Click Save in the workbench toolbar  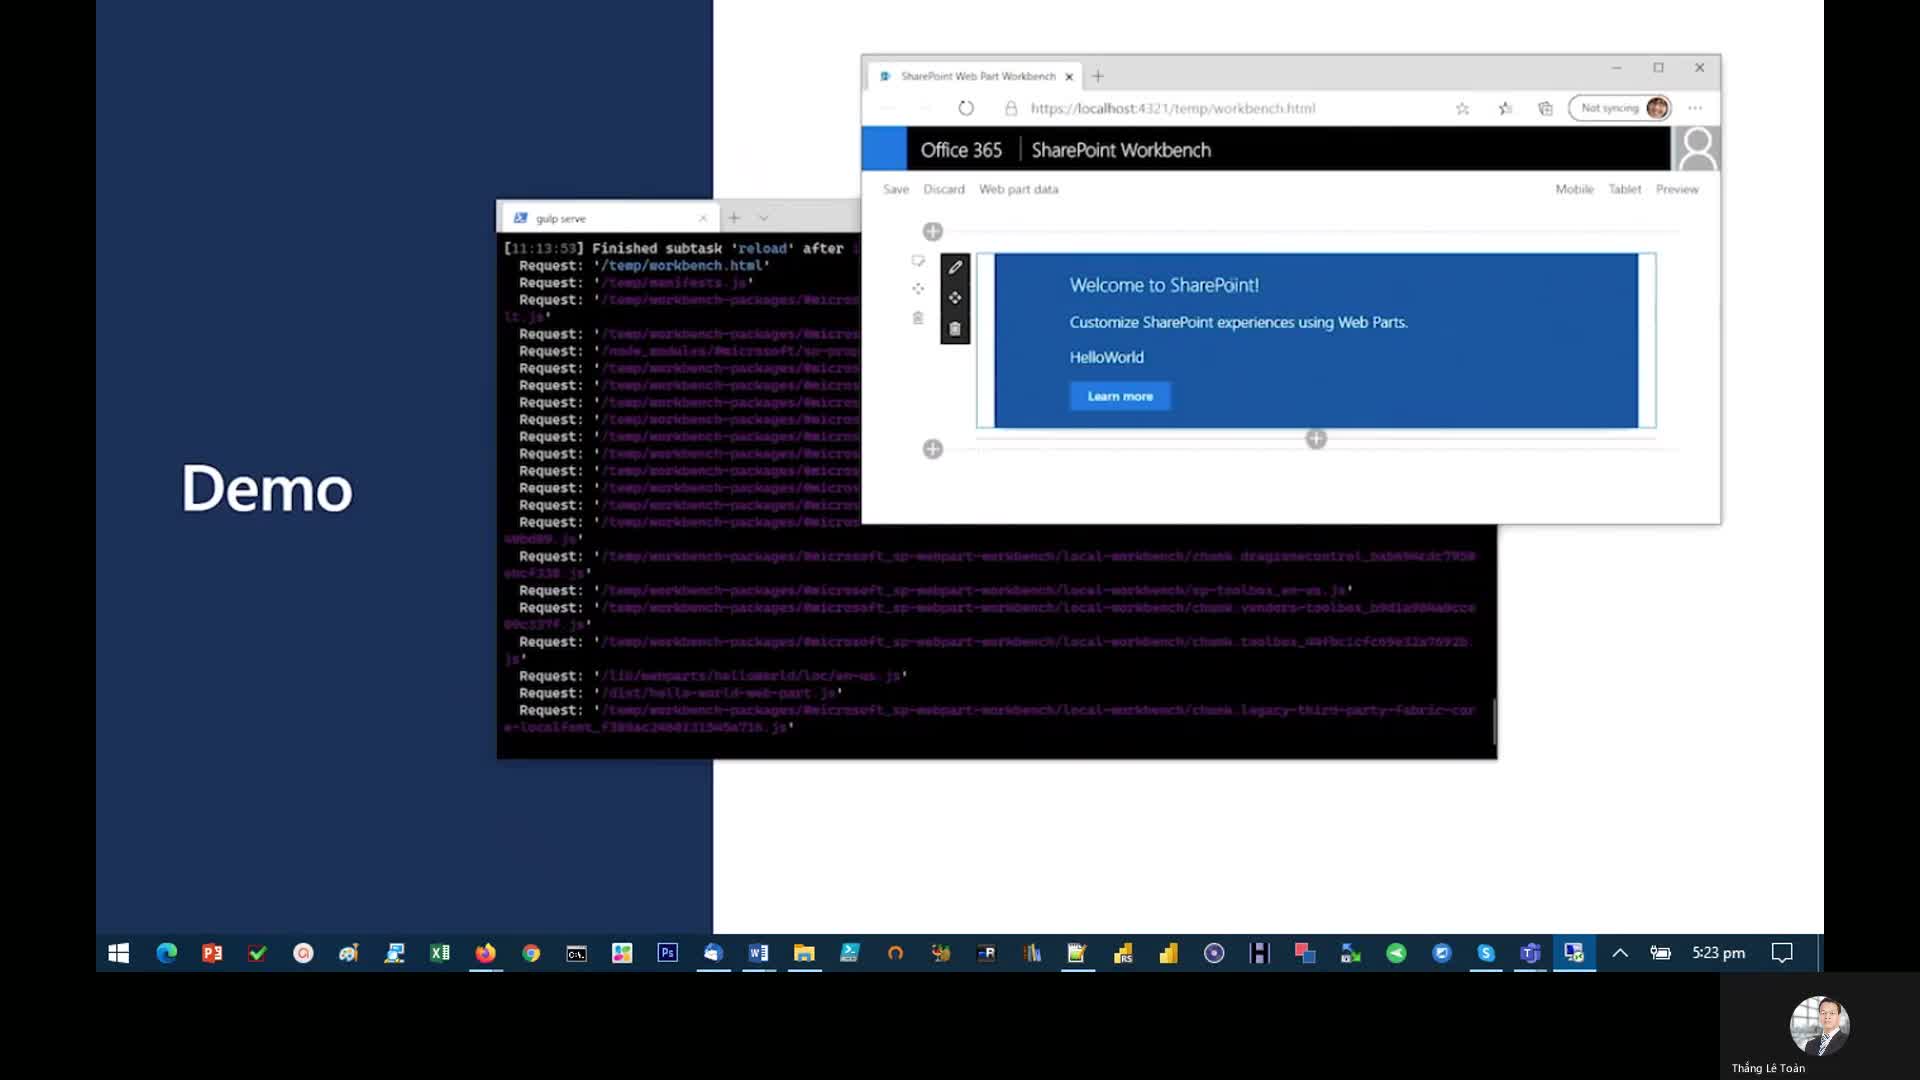[x=896, y=189]
